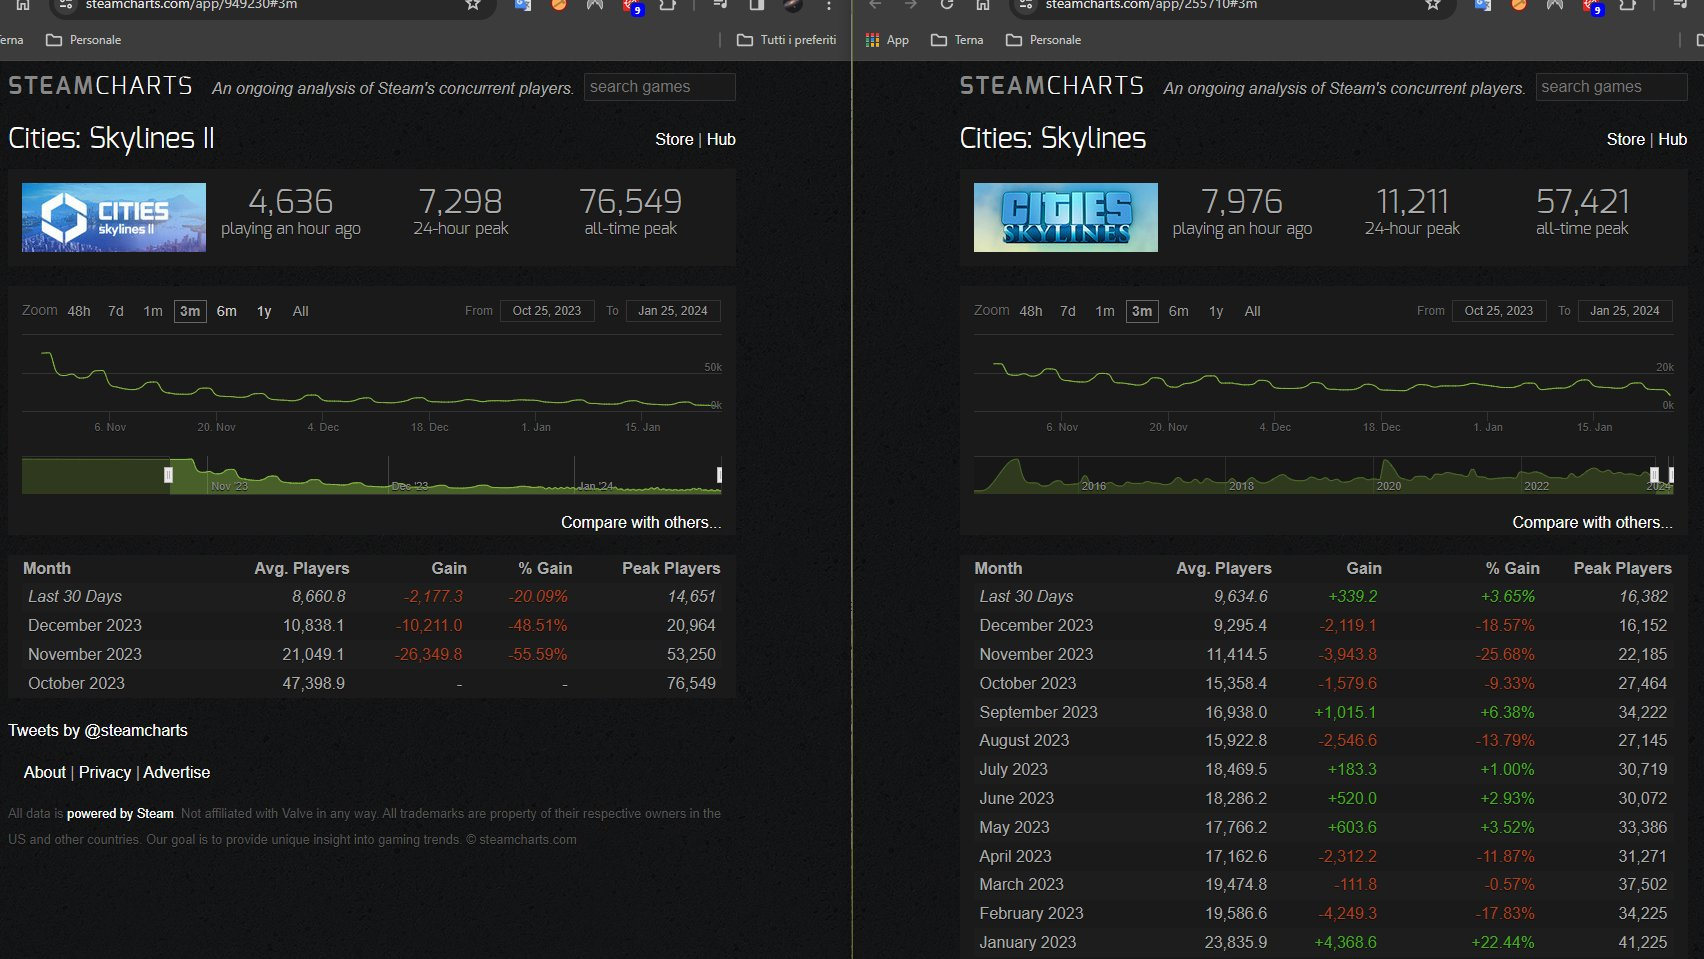
Task: Open the App shortcuts bookmark in the right browser
Action: click(887, 40)
